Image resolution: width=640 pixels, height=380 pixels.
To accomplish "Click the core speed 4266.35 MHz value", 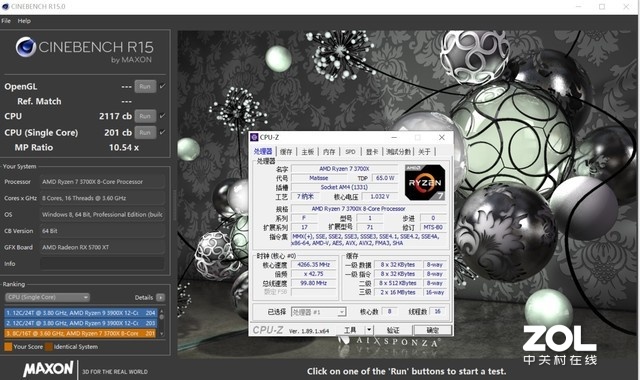I will click(x=313, y=264).
